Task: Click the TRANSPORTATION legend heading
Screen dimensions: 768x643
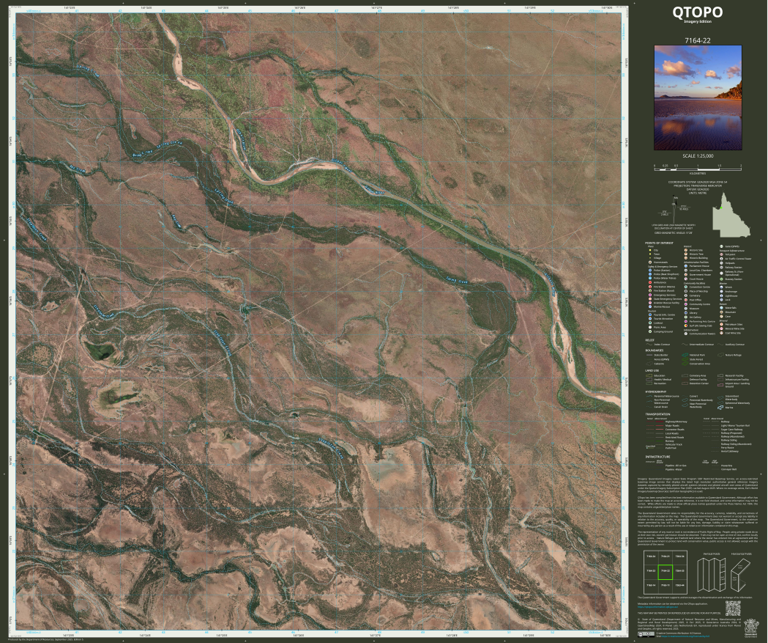Action: pos(657,414)
